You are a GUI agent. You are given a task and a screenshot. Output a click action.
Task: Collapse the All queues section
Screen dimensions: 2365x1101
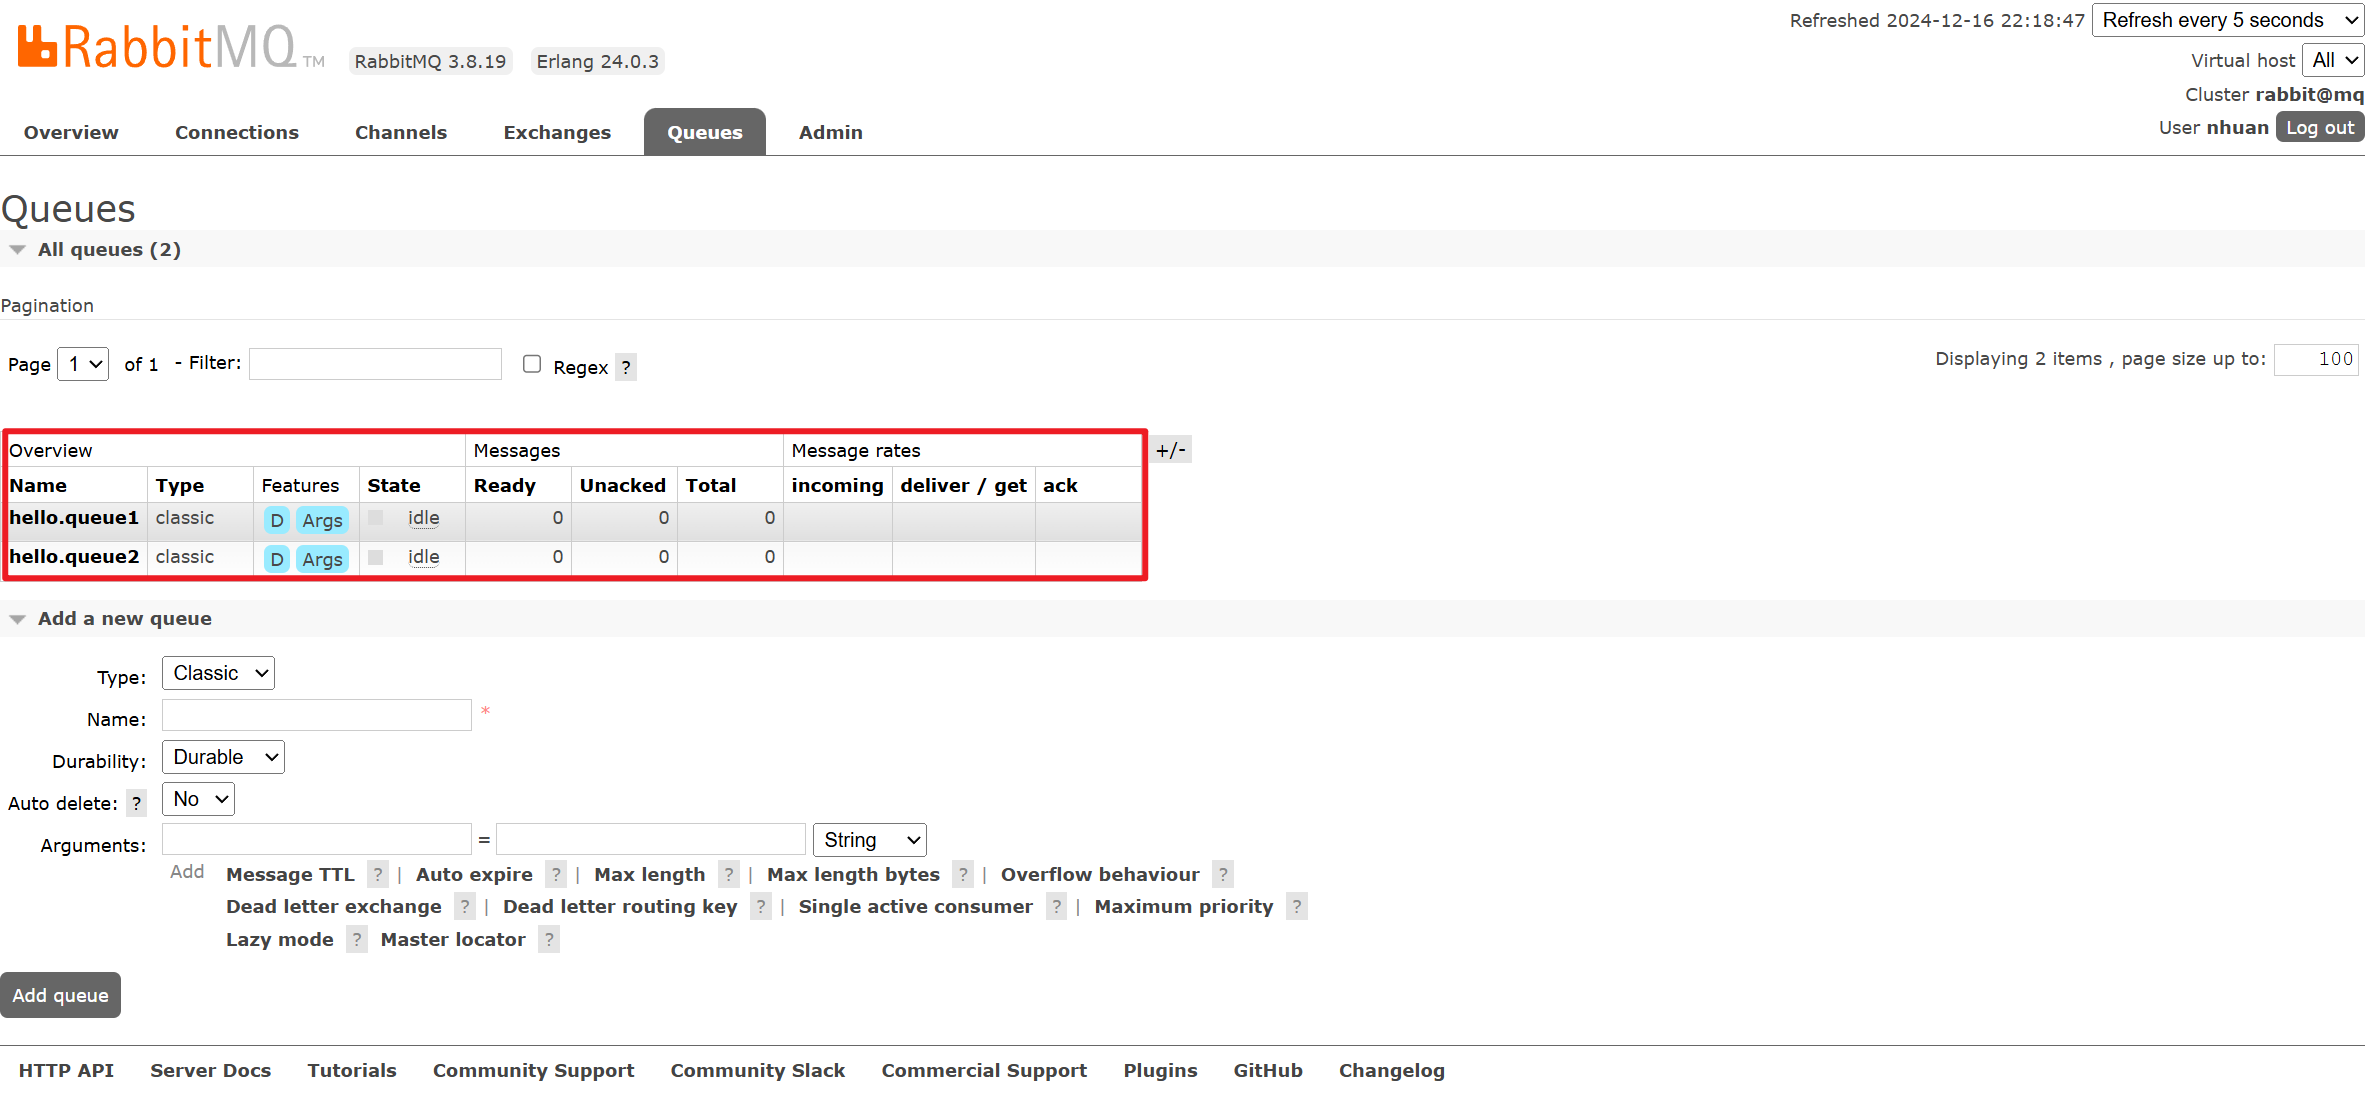point(109,249)
